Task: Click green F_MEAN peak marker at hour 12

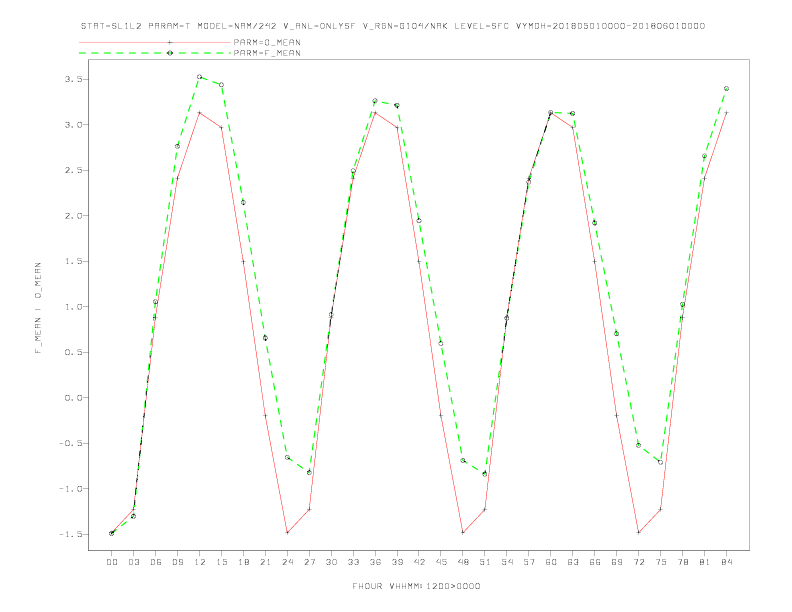Action: coord(200,77)
